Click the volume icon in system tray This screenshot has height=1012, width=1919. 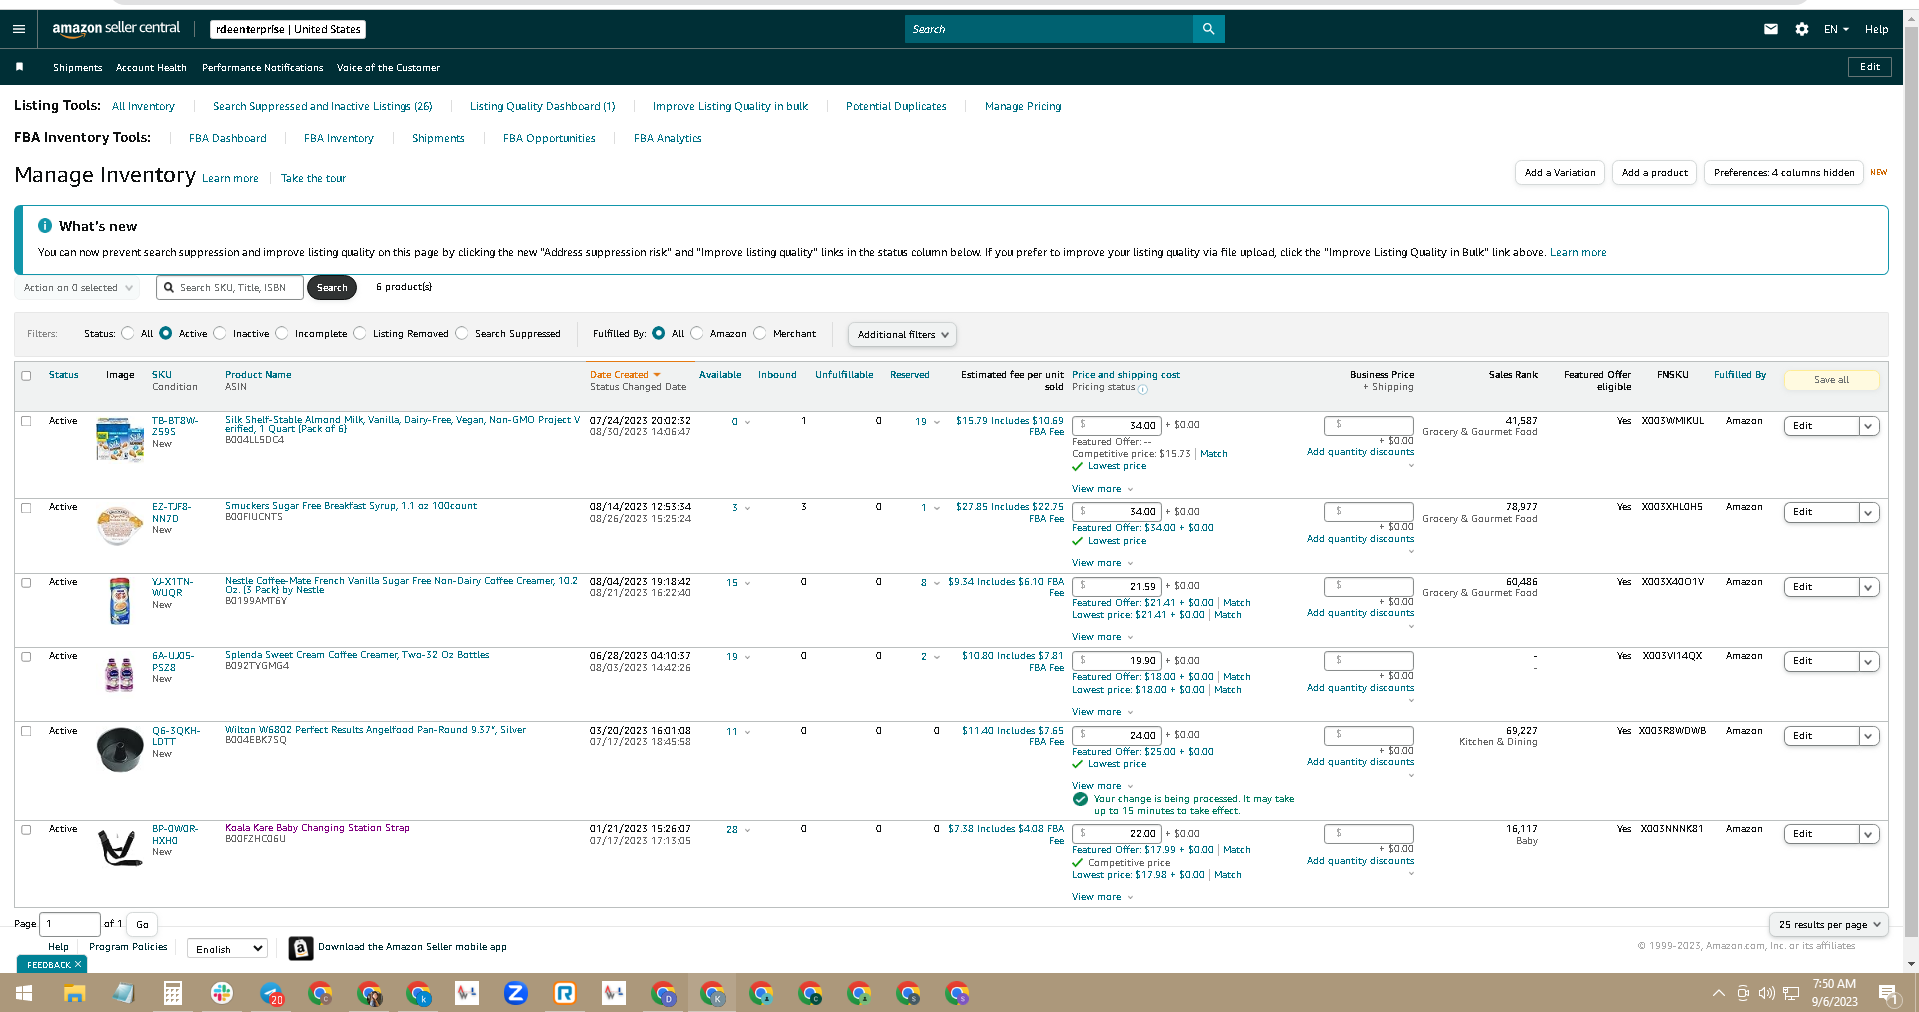tap(1766, 993)
